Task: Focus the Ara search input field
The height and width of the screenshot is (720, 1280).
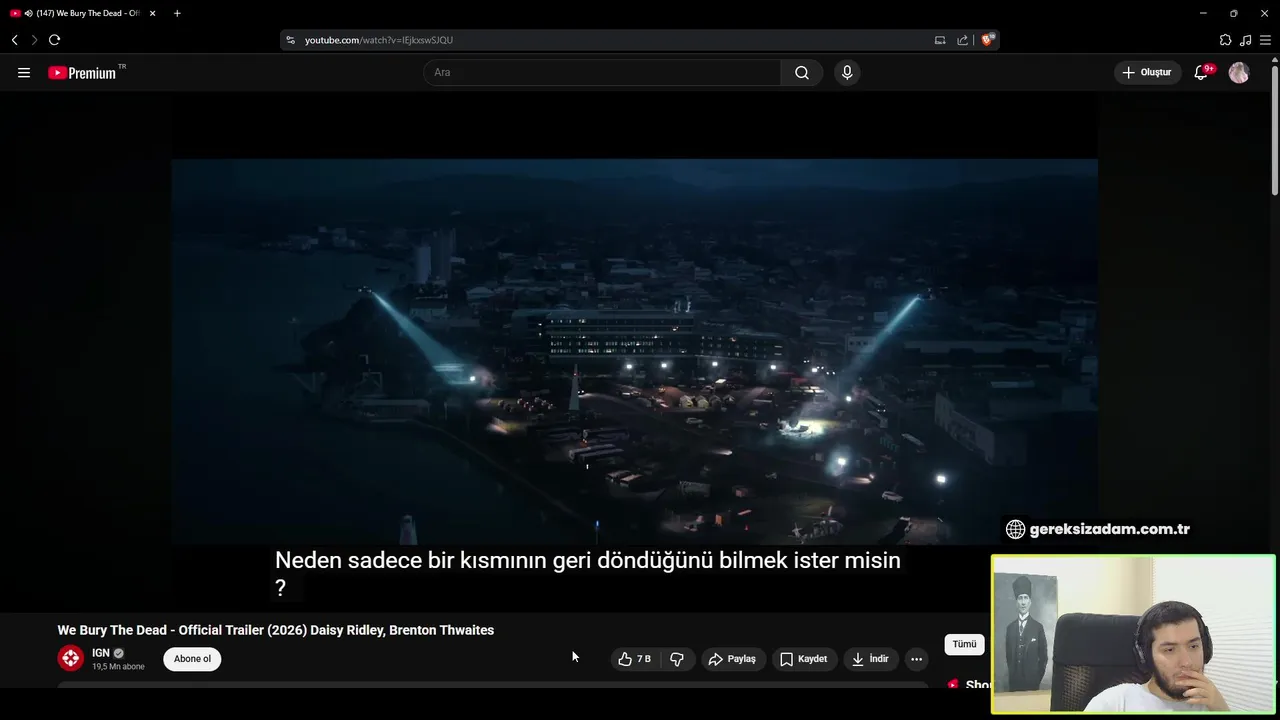Action: point(602,73)
